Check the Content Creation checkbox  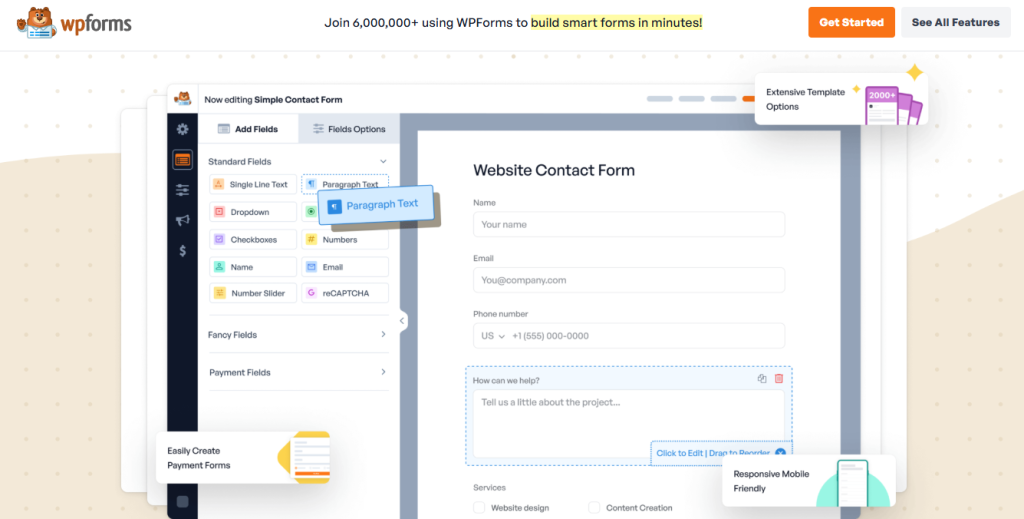click(594, 507)
